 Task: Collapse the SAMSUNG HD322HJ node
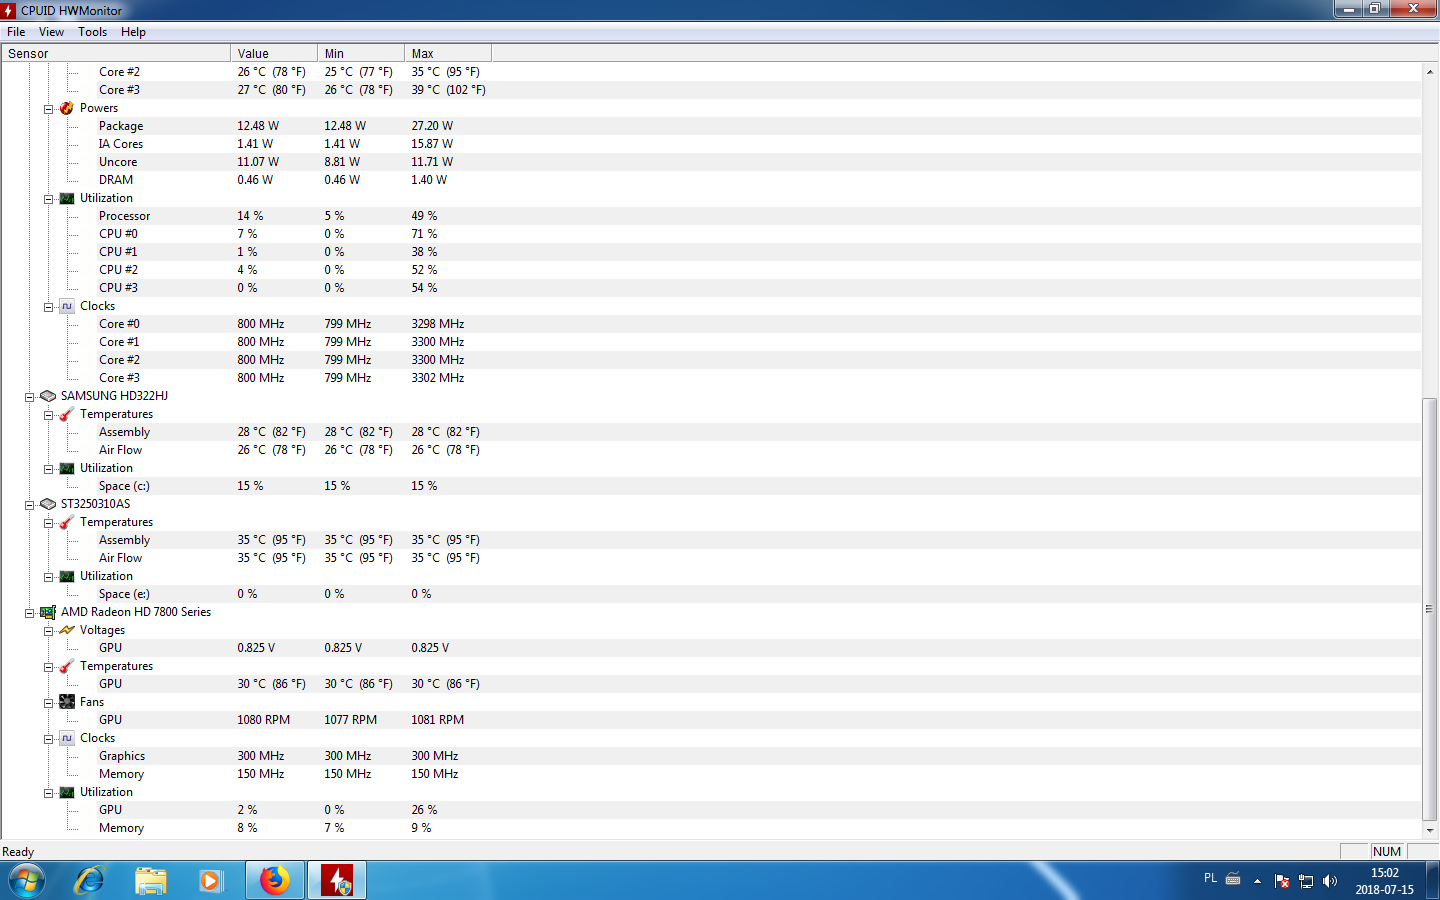tap(29, 397)
